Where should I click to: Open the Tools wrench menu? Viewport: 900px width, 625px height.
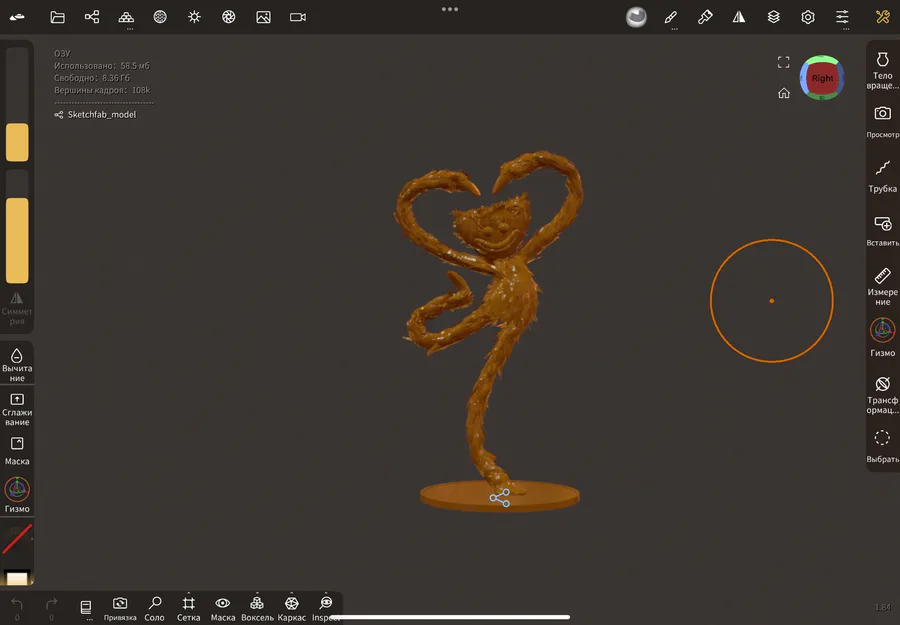pyautogui.click(x=883, y=17)
